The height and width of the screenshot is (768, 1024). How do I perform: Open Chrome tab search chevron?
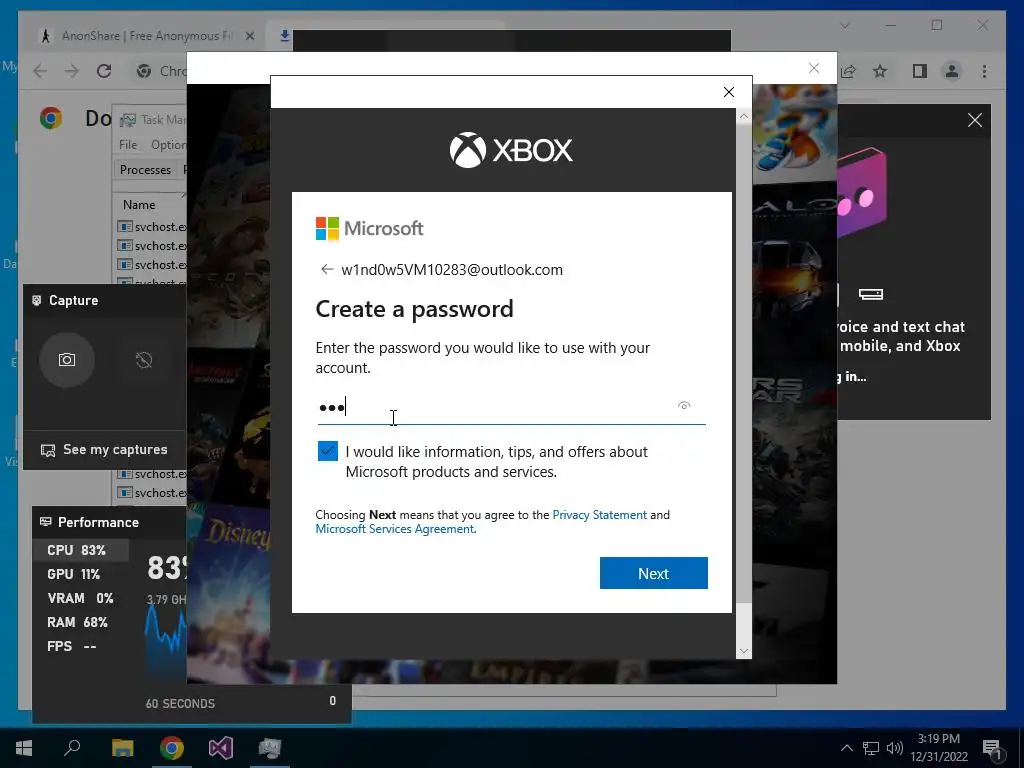tap(845, 25)
